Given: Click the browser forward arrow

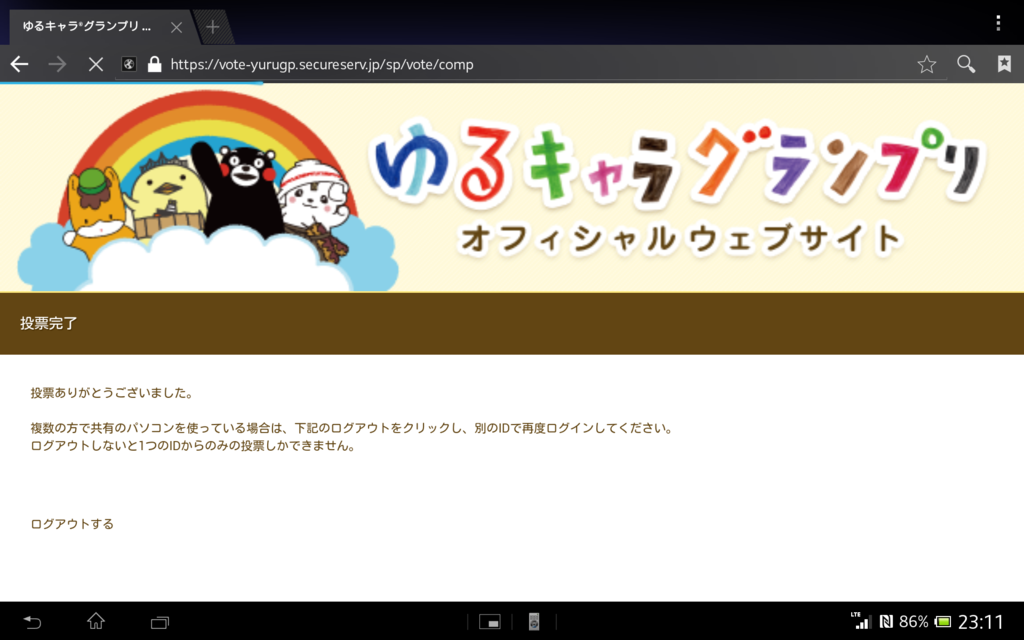Looking at the screenshot, I should pyautogui.click(x=57, y=64).
